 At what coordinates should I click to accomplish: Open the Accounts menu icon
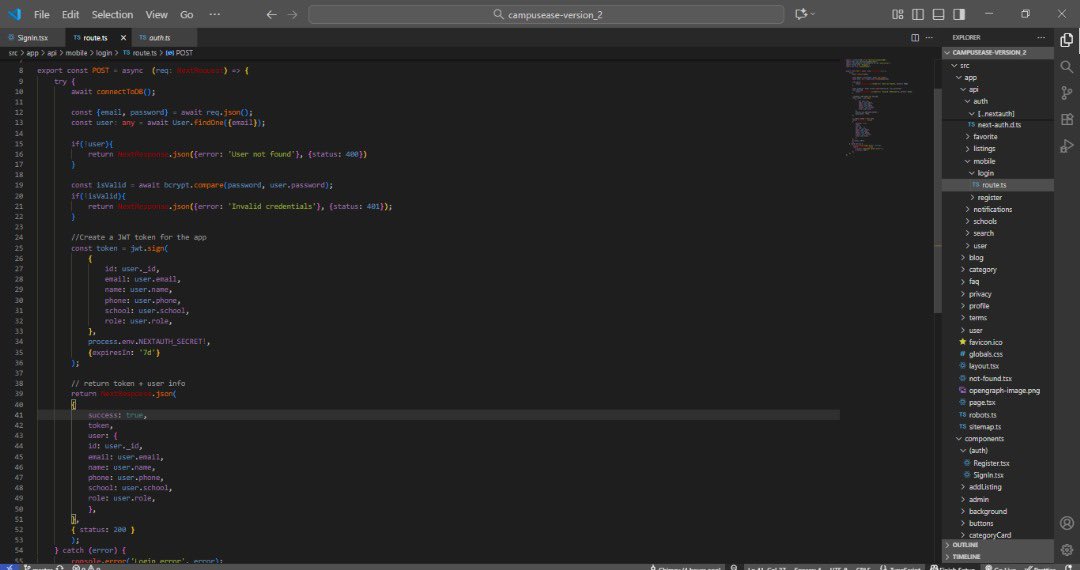tap(1066, 523)
